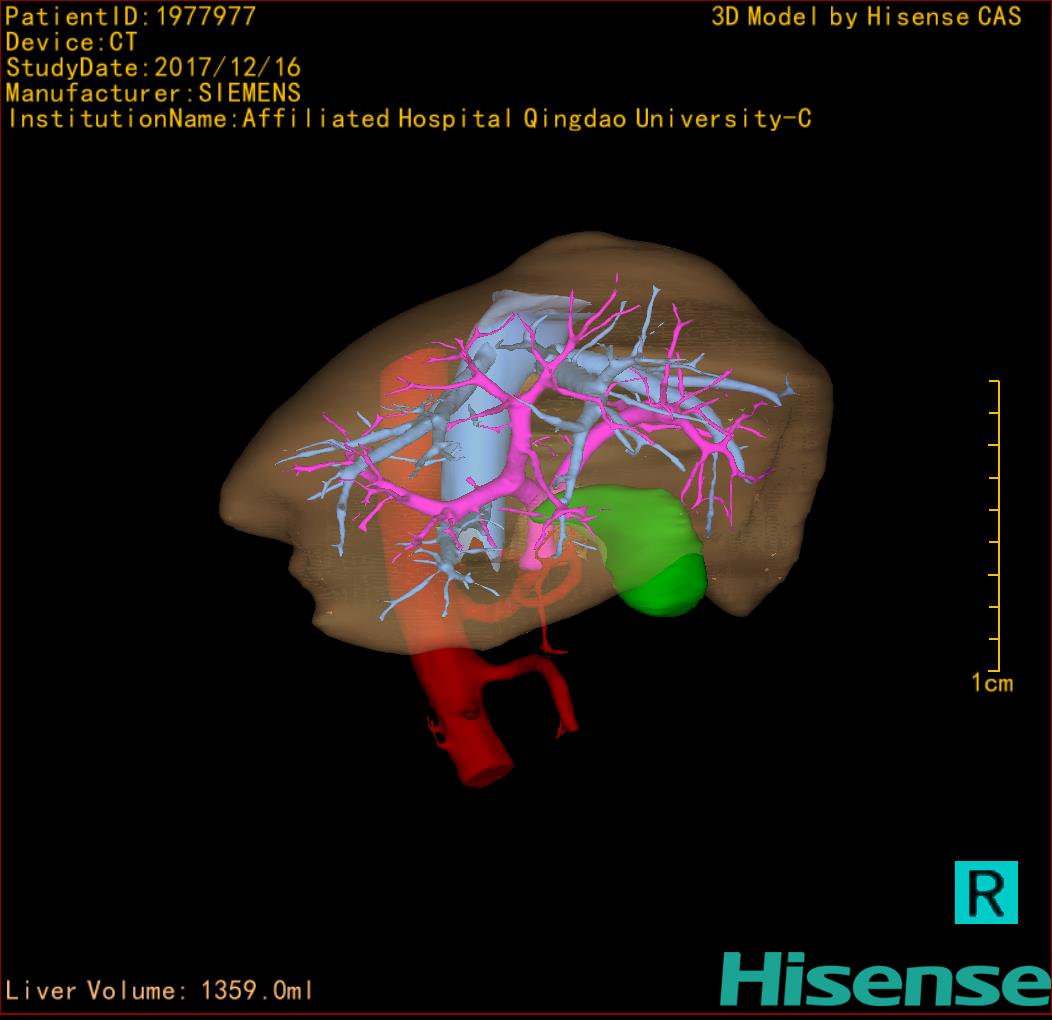The height and width of the screenshot is (1020, 1052).
Task: Click the InstitutionName hospital text
Action: [x=409, y=119]
